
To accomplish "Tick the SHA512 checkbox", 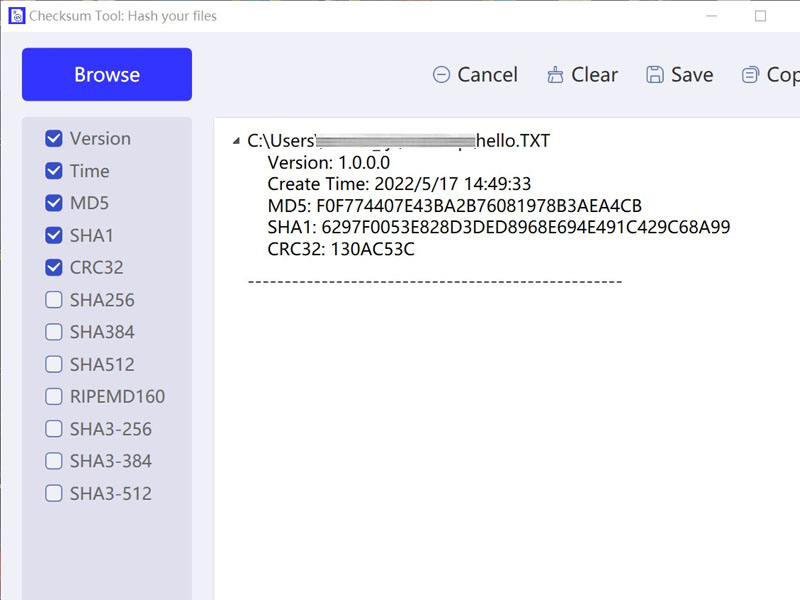I will tap(54, 364).
